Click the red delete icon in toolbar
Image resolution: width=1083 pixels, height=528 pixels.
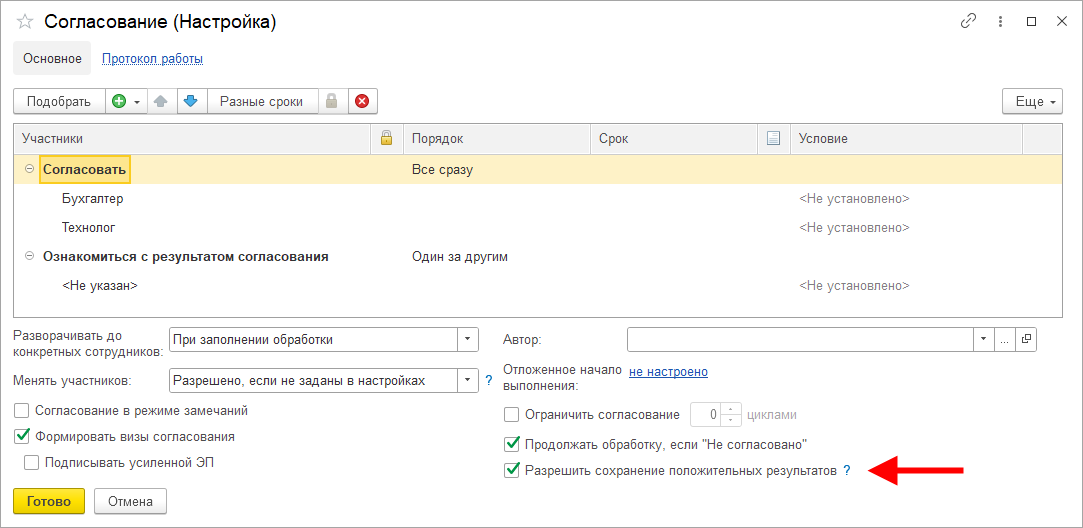pos(362,101)
